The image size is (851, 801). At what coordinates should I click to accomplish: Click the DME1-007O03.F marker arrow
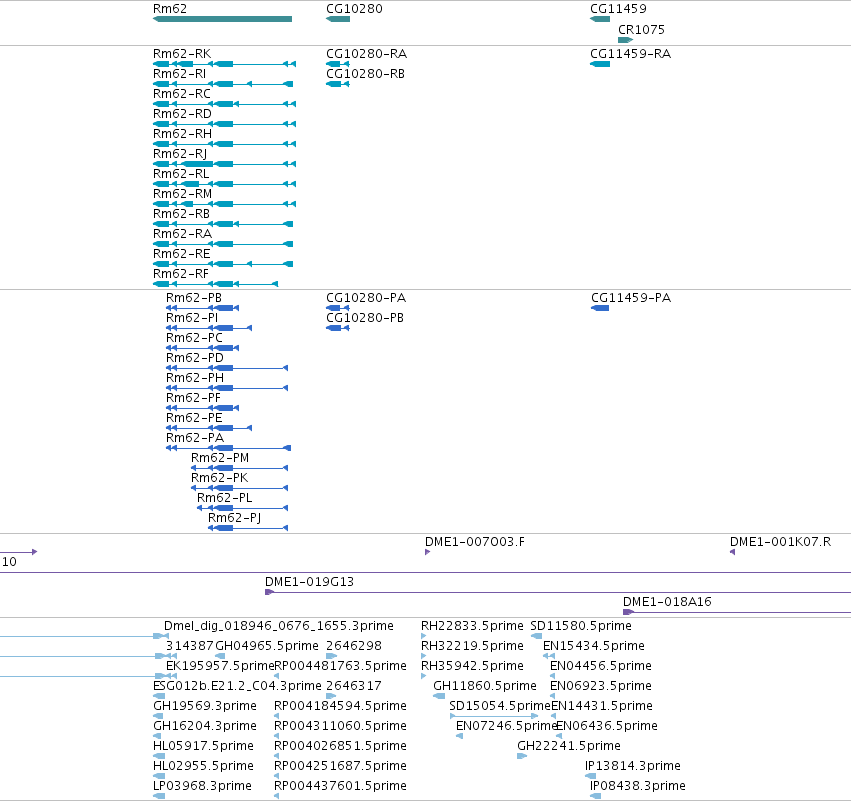click(428, 552)
